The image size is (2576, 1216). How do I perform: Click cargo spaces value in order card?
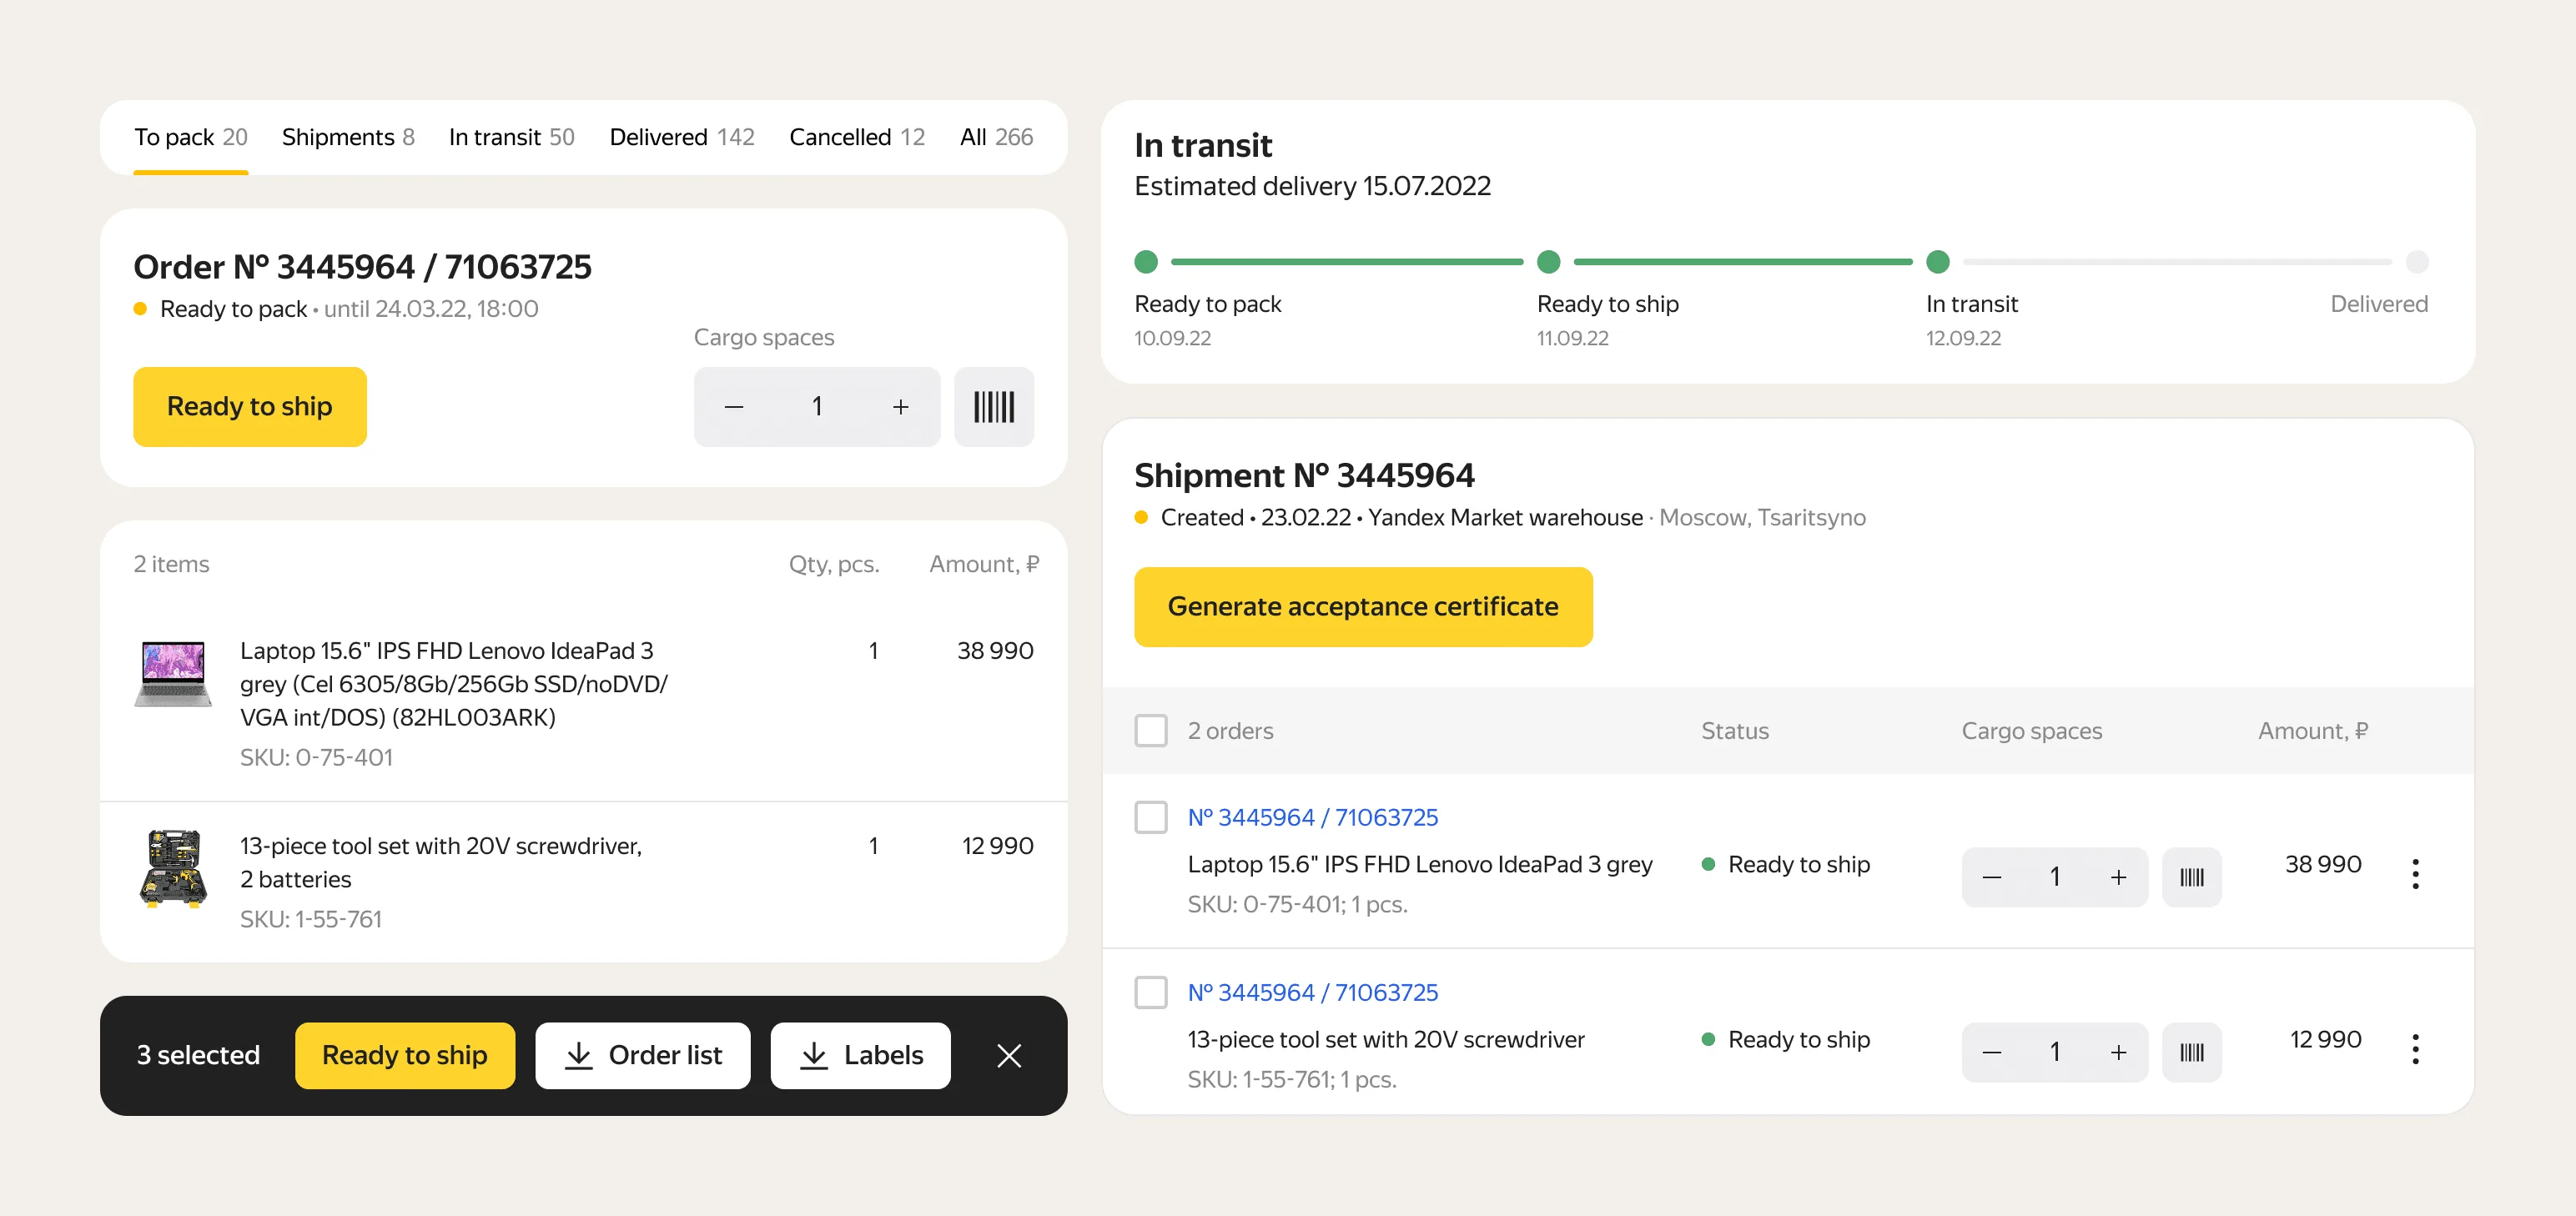click(817, 407)
